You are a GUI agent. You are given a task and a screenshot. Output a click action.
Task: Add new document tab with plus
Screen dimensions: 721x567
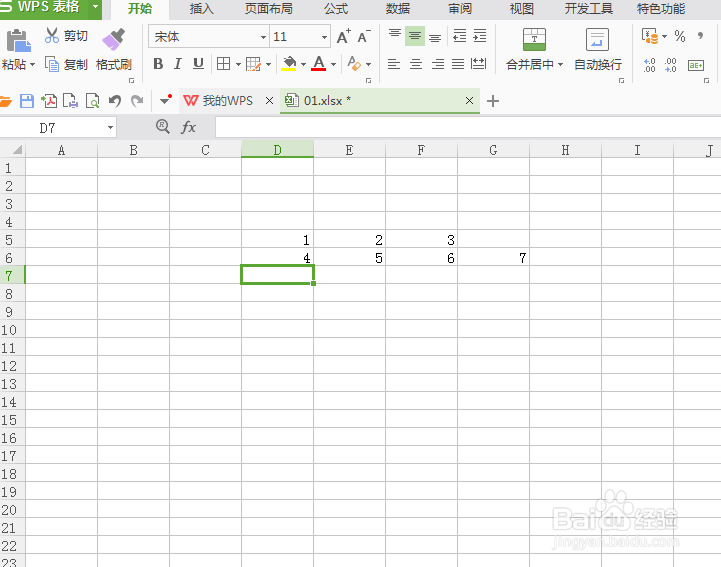[492, 101]
